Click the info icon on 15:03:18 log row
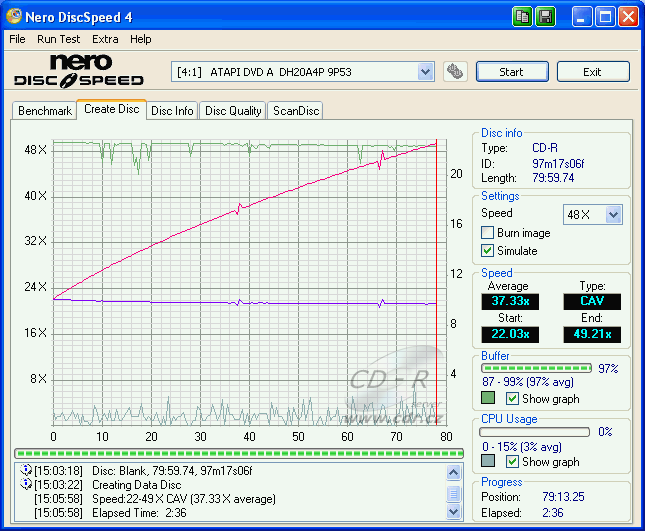This screenshot has width=645, height=531. (26, 469)
